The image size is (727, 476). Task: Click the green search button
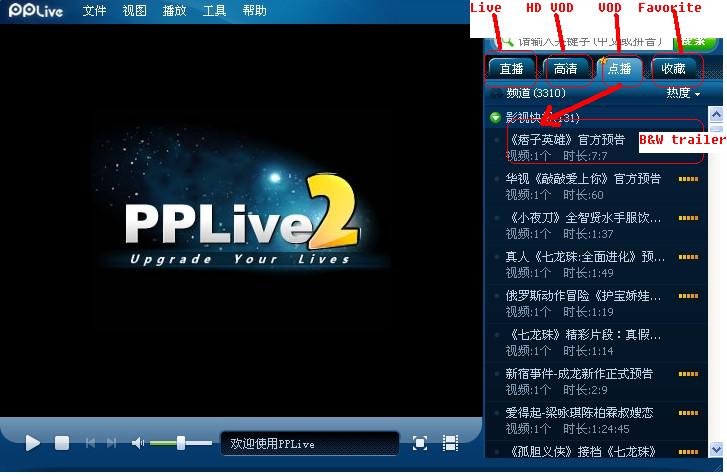click(x=696, y=42)
